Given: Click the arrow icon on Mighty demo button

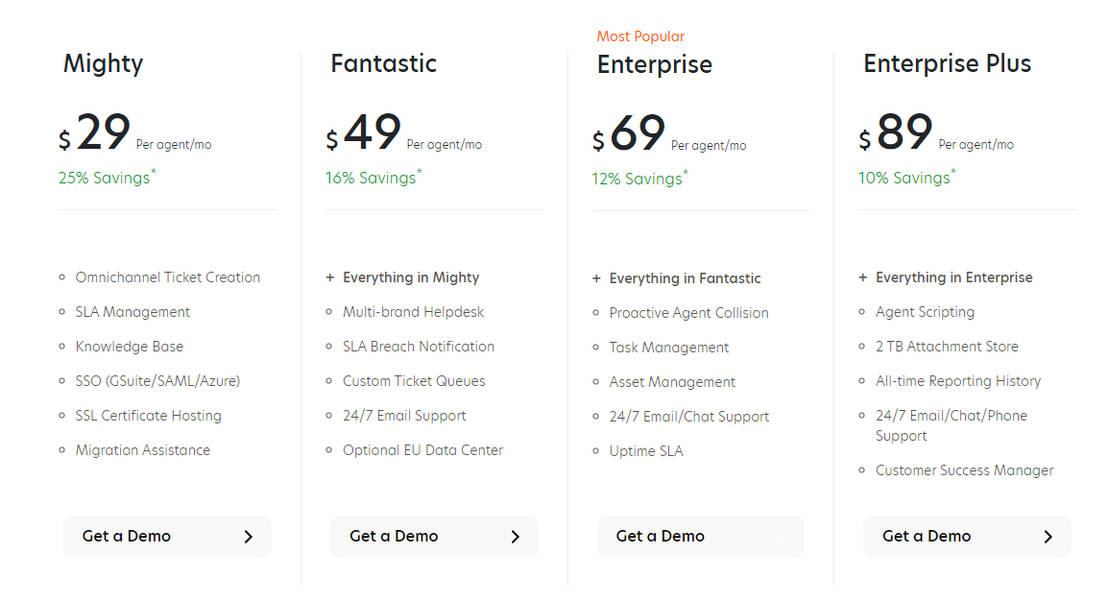Looking at the screenshot, I should pos(248,537).
